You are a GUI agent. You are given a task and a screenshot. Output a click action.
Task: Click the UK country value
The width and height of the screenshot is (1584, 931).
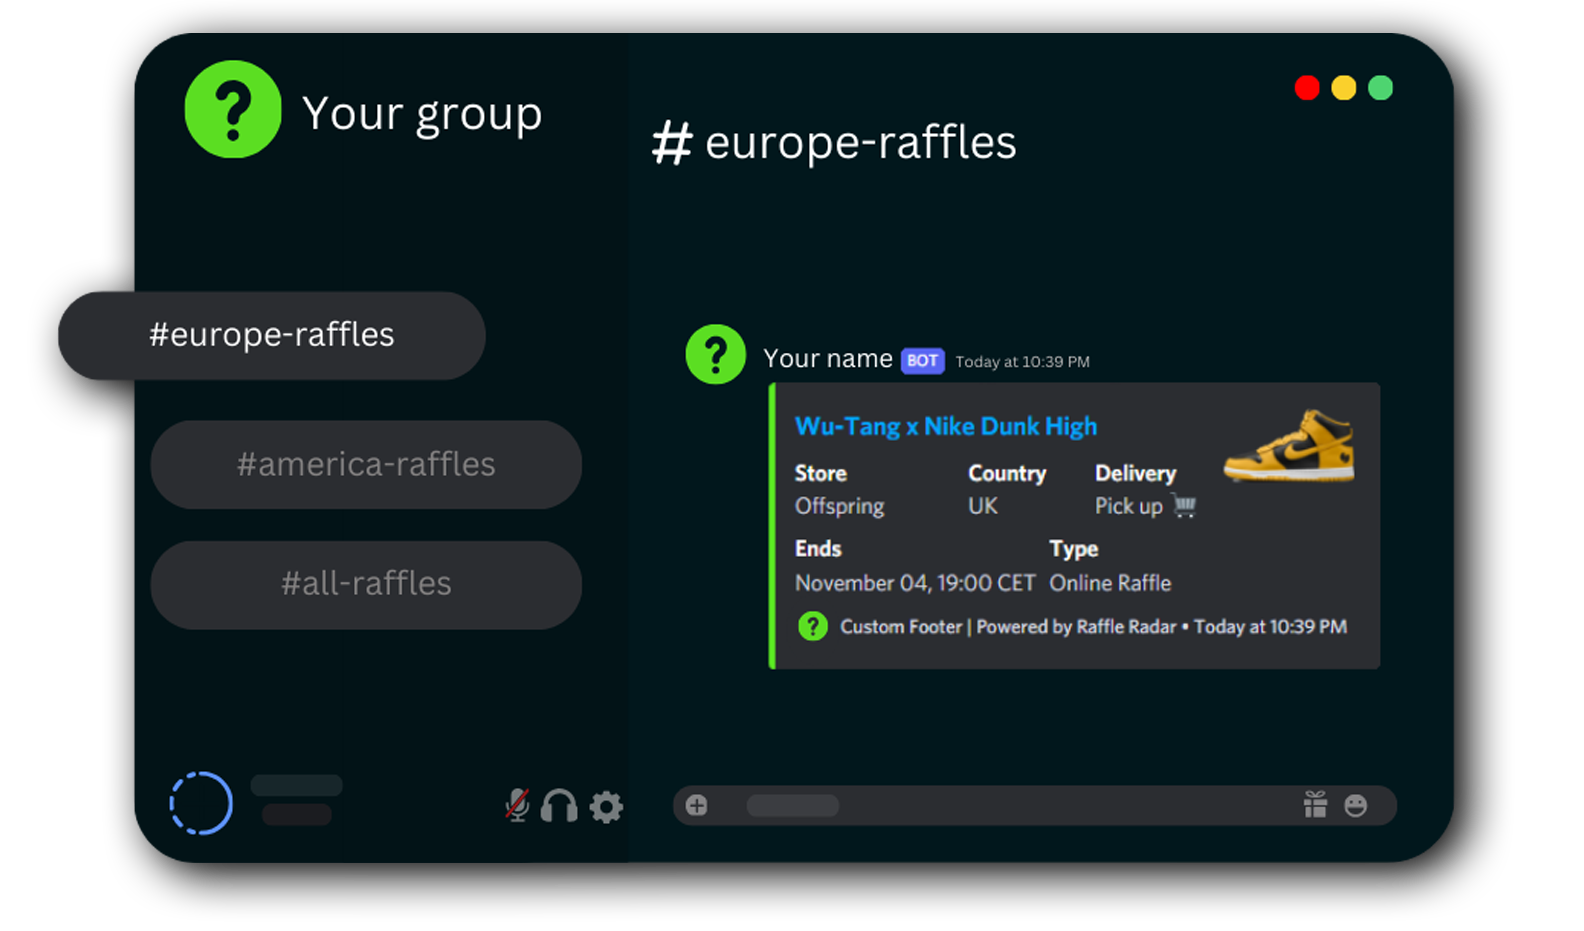(983, 506)
